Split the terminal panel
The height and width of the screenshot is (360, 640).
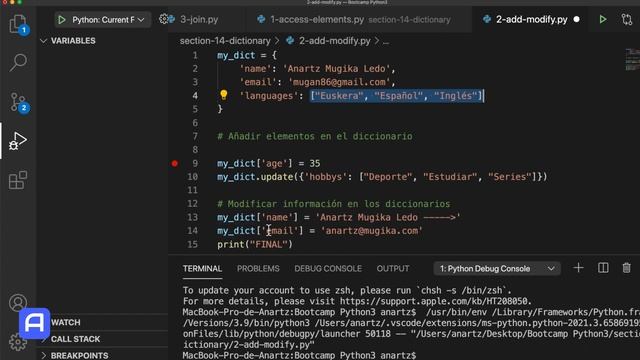click(603, 268)
